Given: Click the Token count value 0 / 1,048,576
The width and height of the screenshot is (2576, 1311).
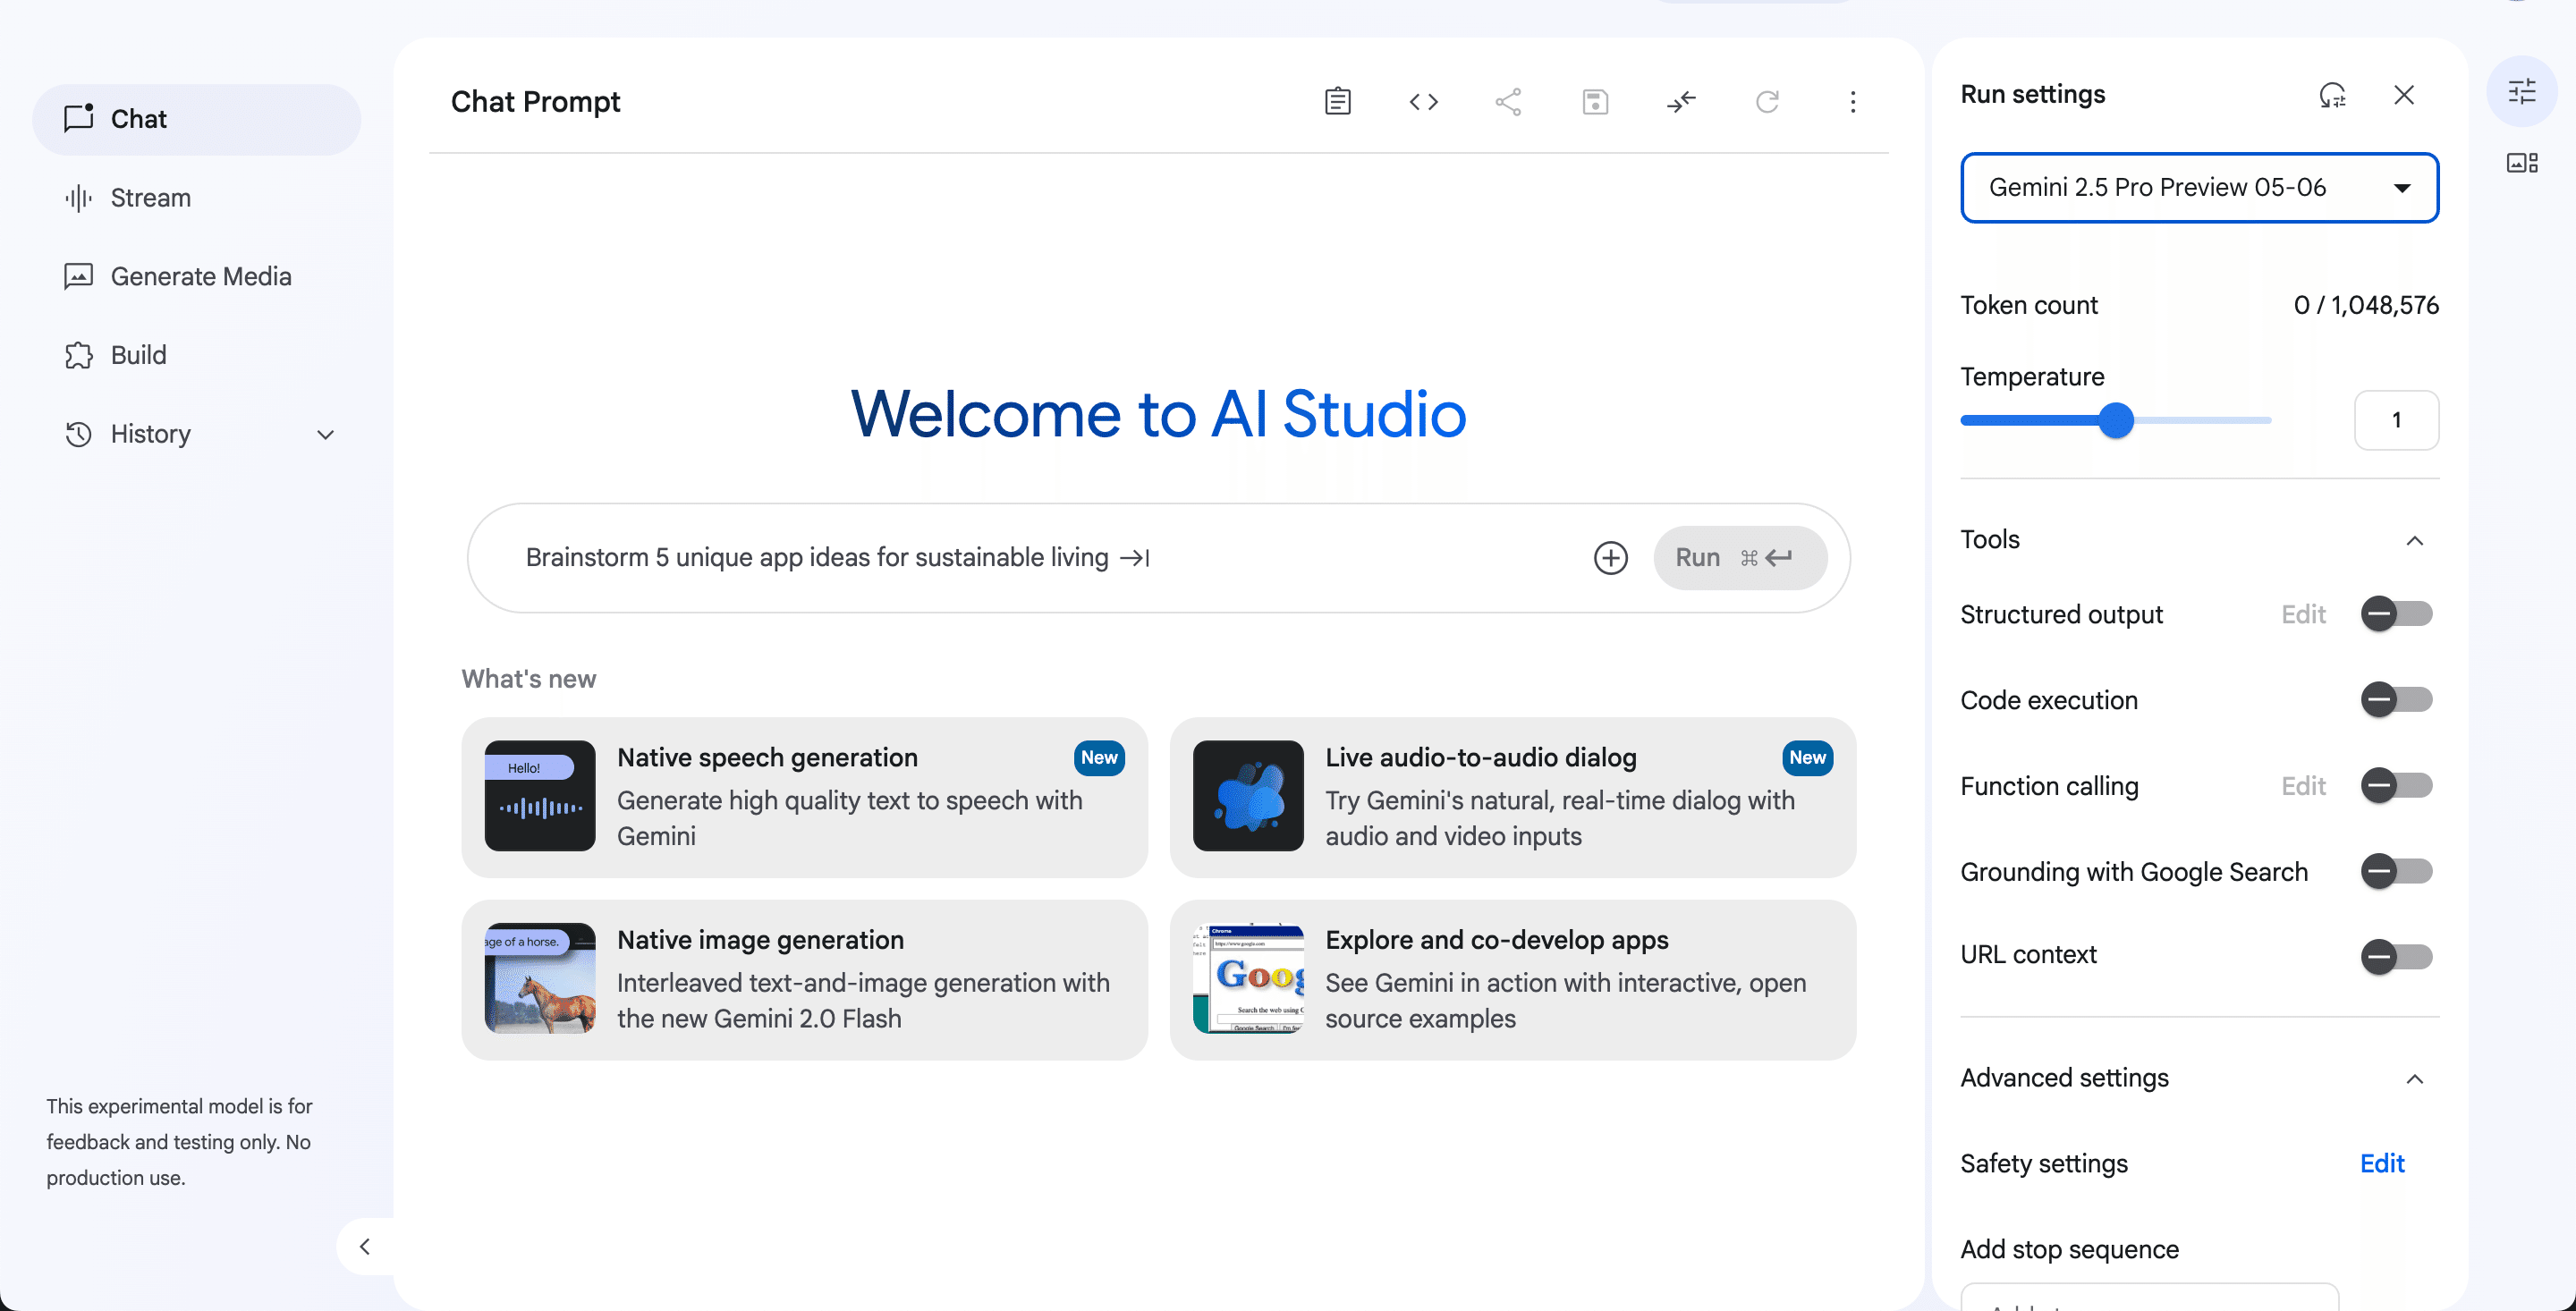Looking at the screenshot, I should [x=2365, y=305].
